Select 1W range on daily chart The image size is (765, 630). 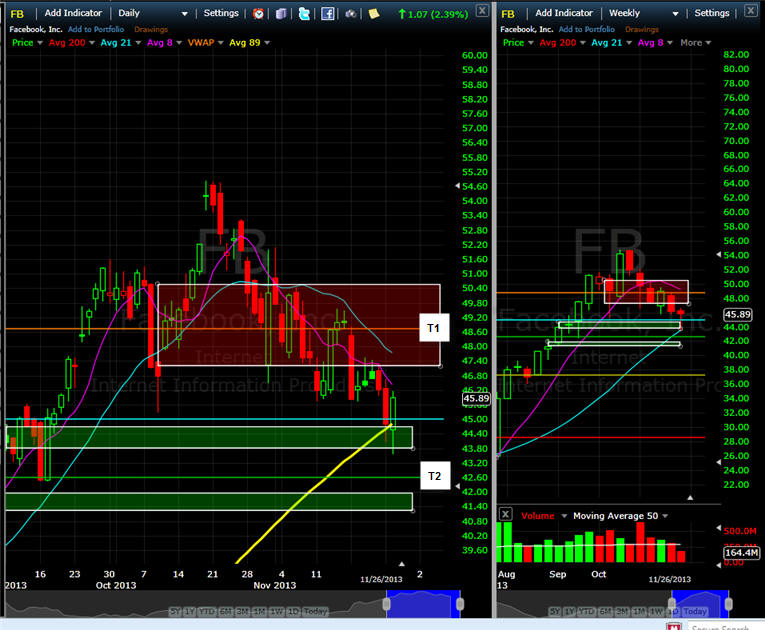277,611
